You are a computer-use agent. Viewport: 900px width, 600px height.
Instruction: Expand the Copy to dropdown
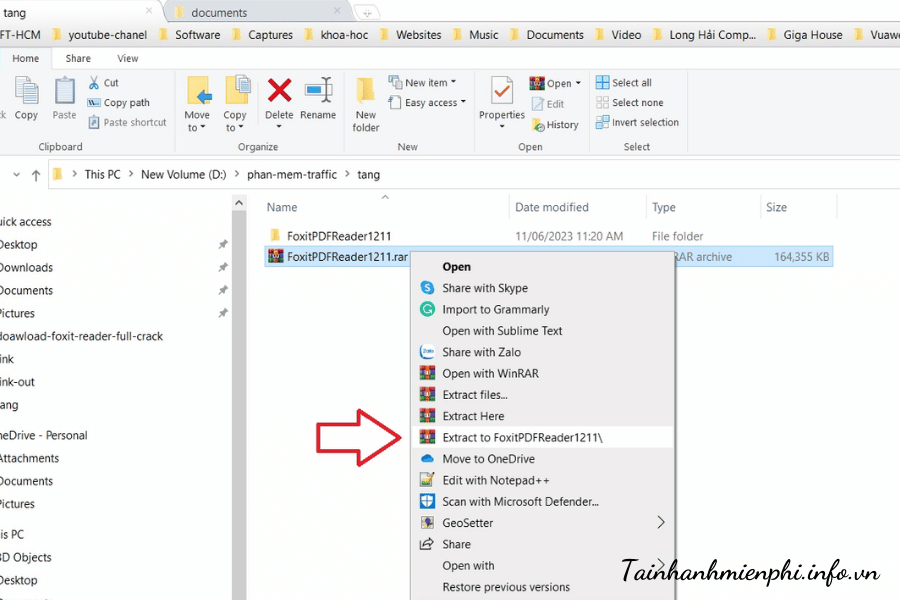tap(235, 127)
